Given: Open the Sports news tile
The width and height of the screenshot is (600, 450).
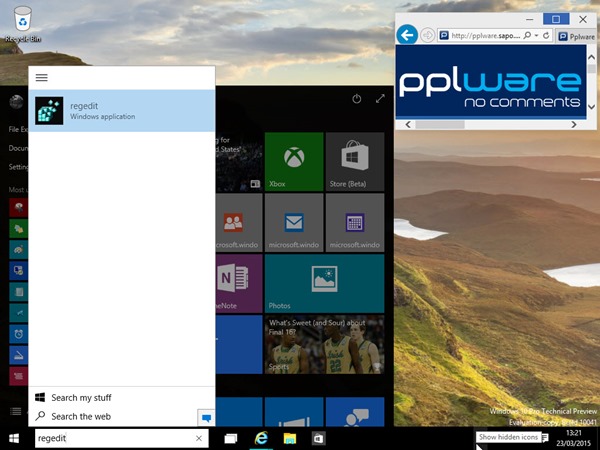Looking at the screenshot, I should 324,344.
